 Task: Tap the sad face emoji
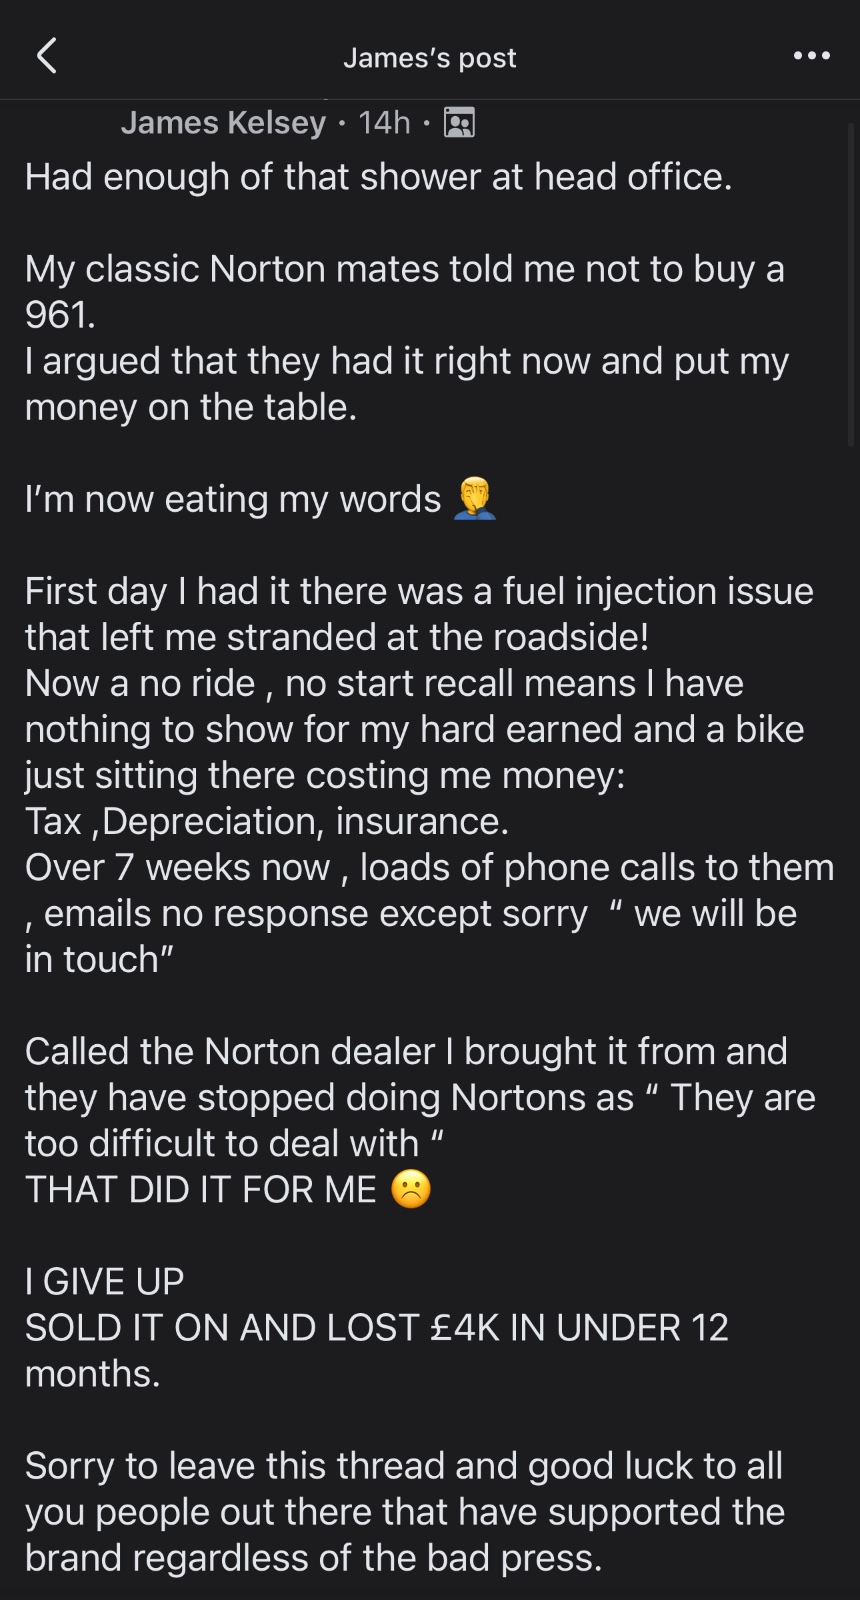(411, 1189)
